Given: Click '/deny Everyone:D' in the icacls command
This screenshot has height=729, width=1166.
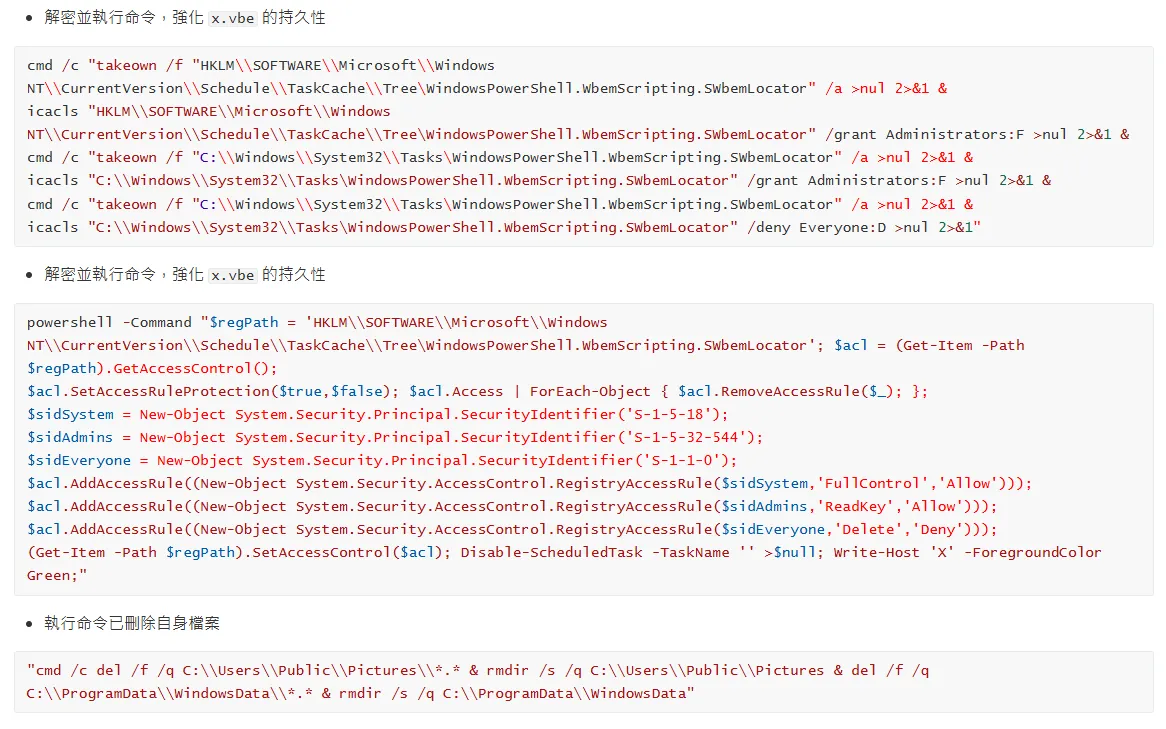Looking at the screenshot, I should (816, 228).
